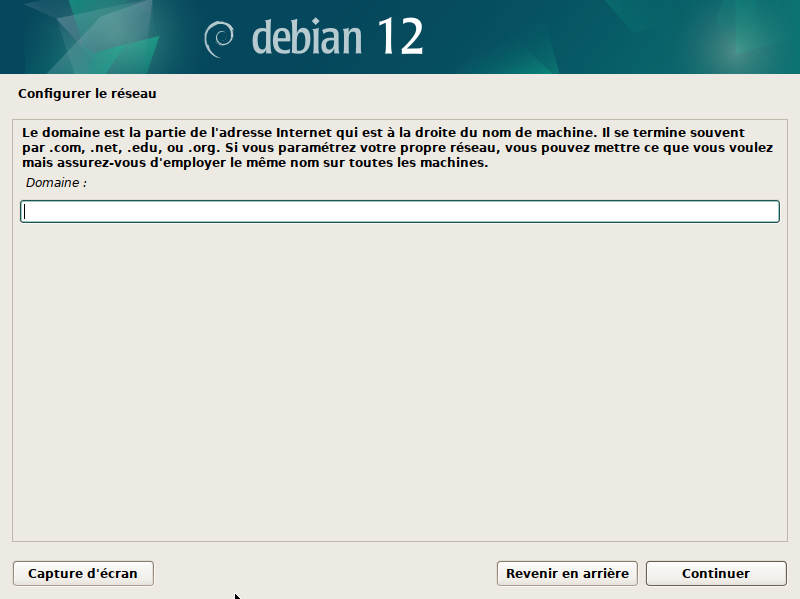
Task: Click the Continuer button
Action: click(x=716, y=573)
